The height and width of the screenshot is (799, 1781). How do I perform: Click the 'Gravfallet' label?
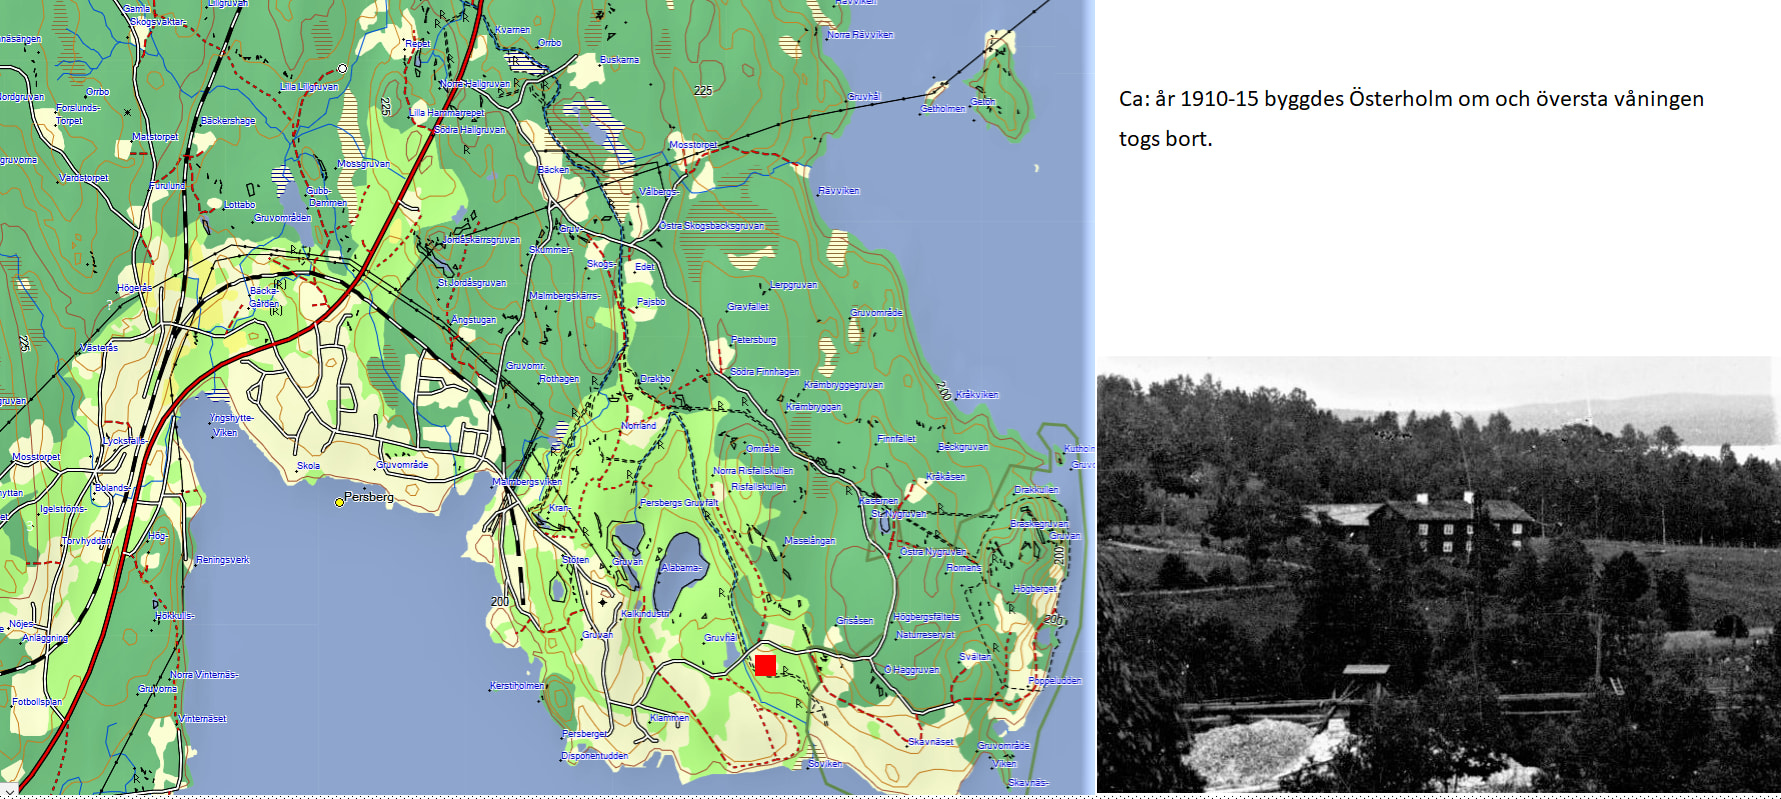(748, 307)
